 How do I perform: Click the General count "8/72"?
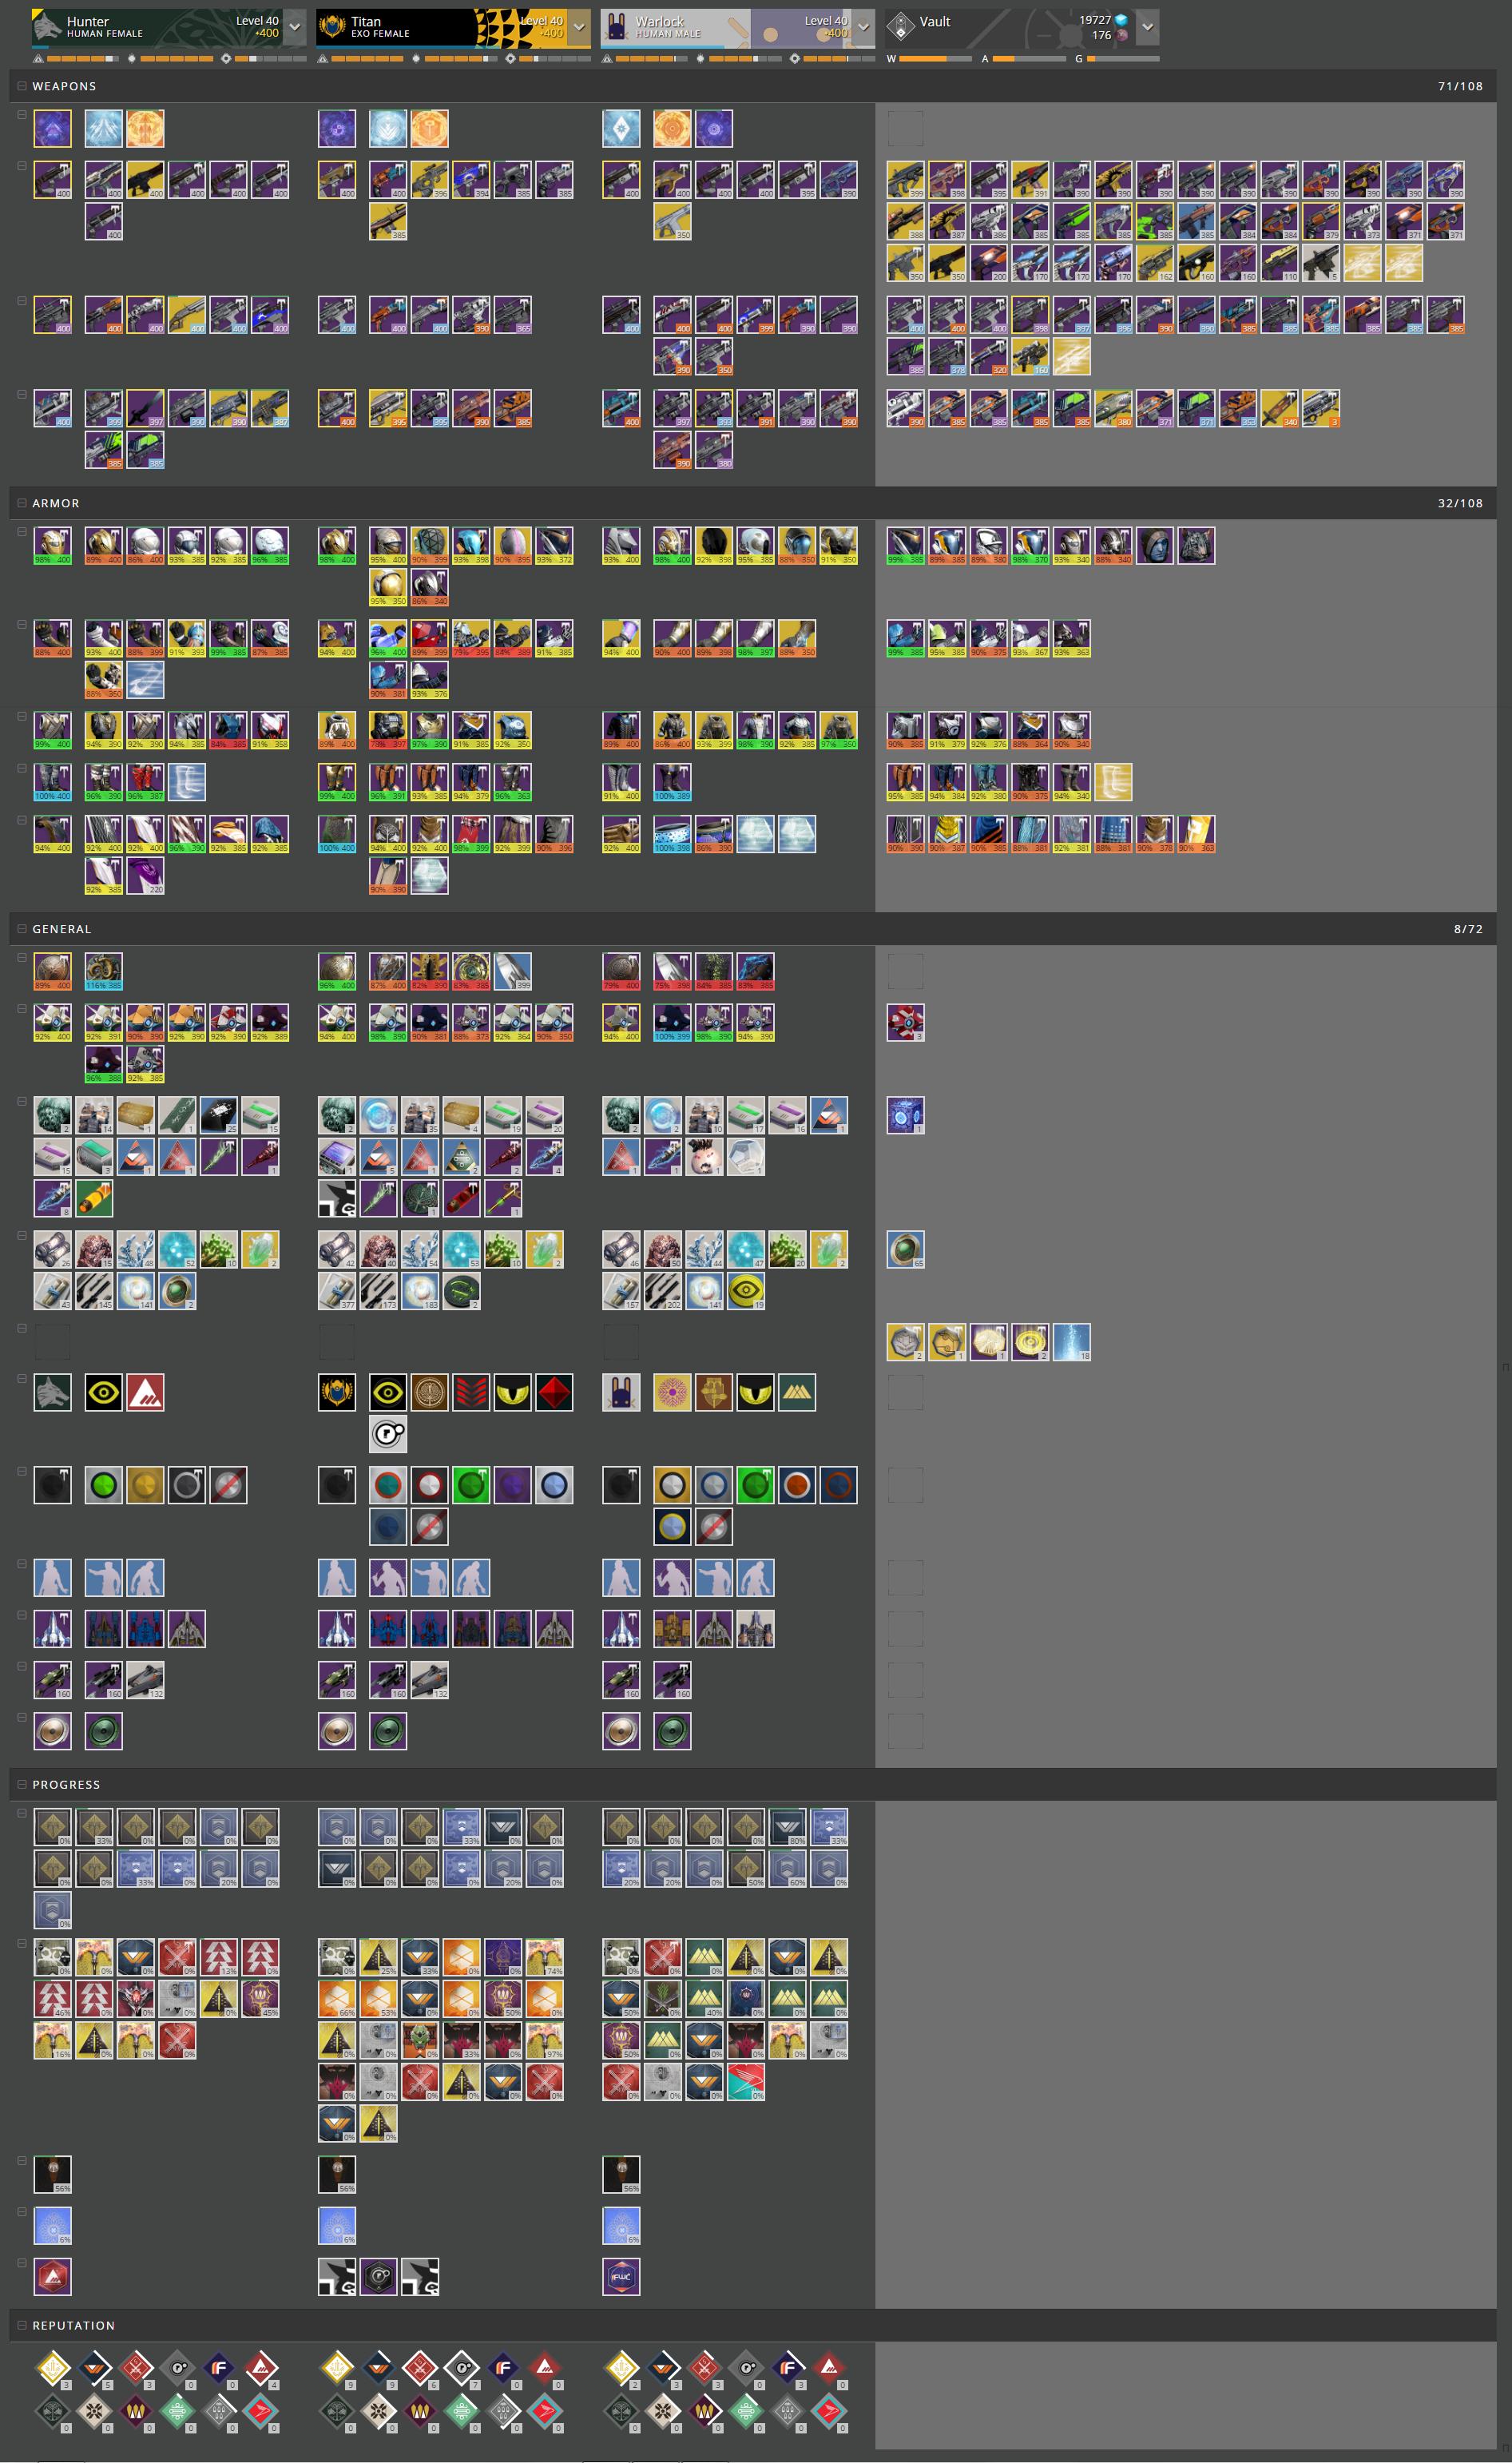coord(1468,929)
